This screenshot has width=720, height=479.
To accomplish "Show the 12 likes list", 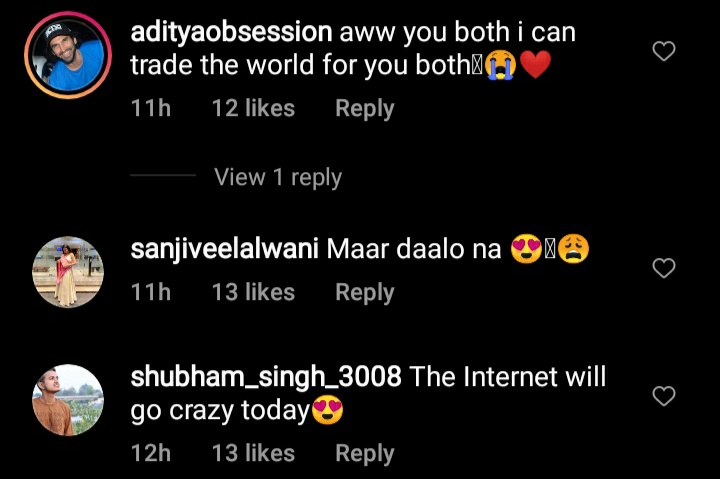I will [x=253, y=109].
